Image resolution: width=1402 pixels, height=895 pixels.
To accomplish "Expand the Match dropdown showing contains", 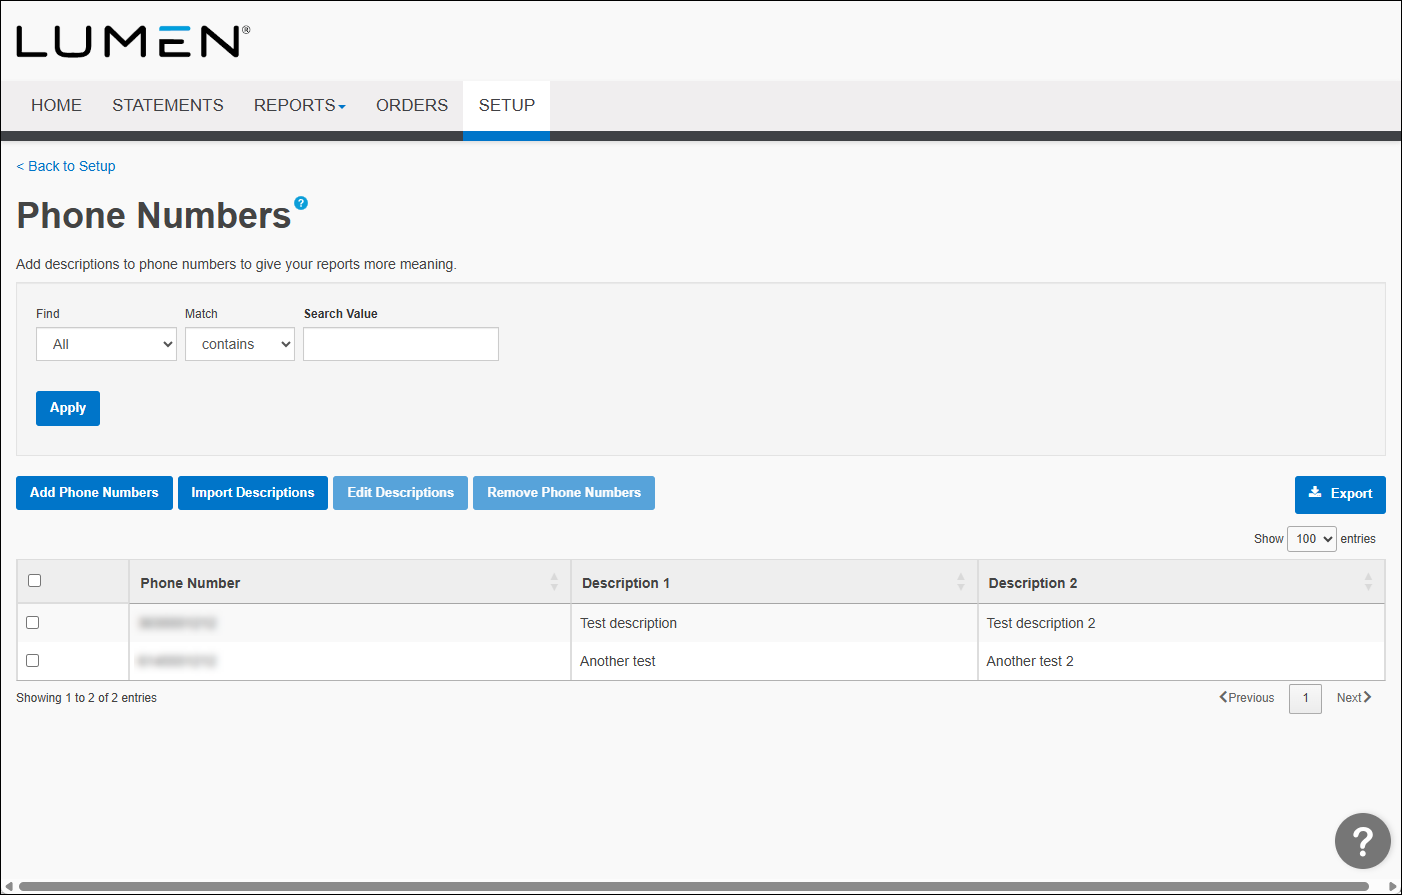I will pyautogui.click(x=239, y=344).
